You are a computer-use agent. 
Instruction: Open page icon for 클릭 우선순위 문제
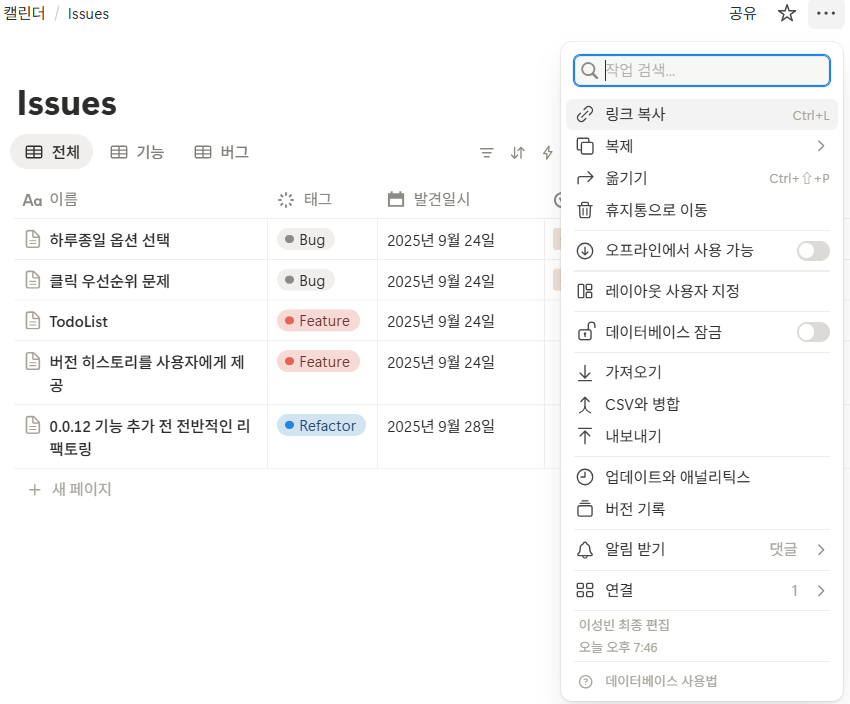pos(33,280)
